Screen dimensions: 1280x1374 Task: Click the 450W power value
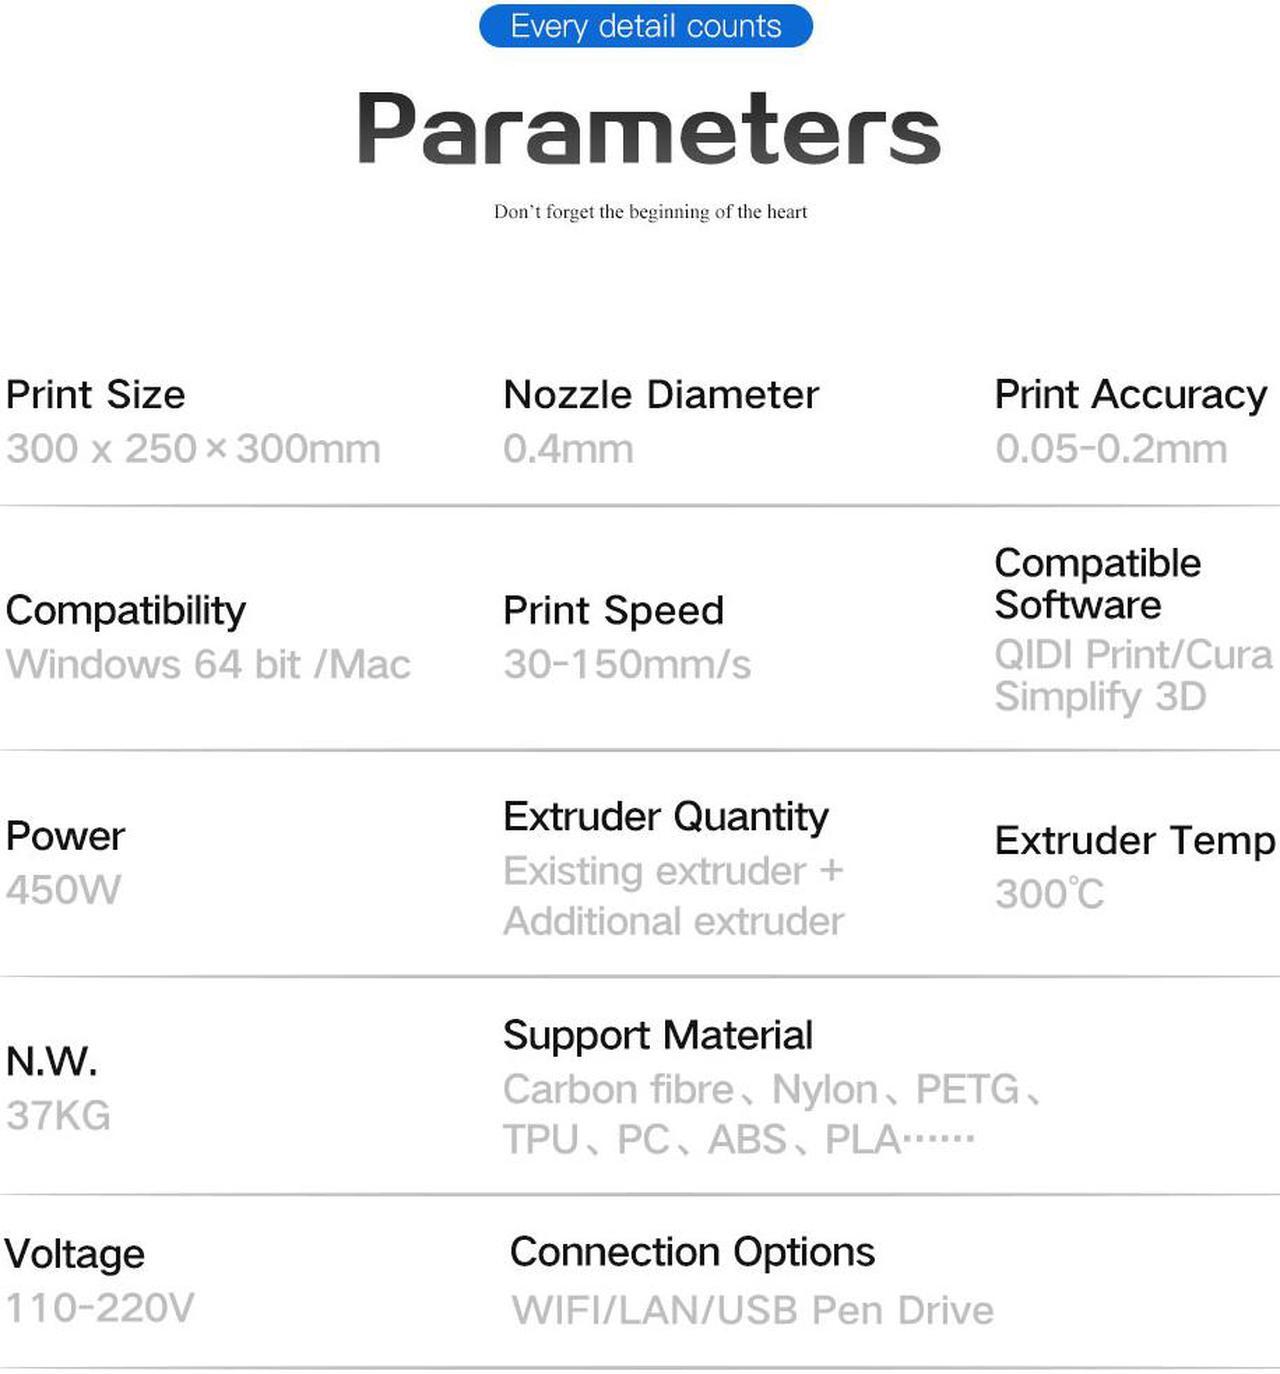63,890
